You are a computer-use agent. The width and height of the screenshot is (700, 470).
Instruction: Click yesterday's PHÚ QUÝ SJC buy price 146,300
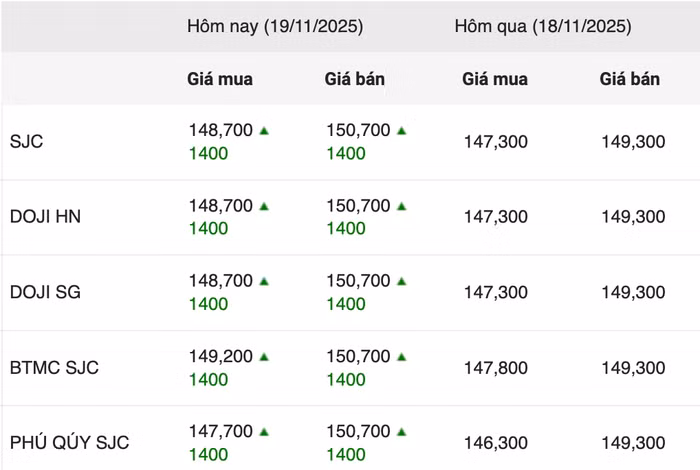coord(495,443)
